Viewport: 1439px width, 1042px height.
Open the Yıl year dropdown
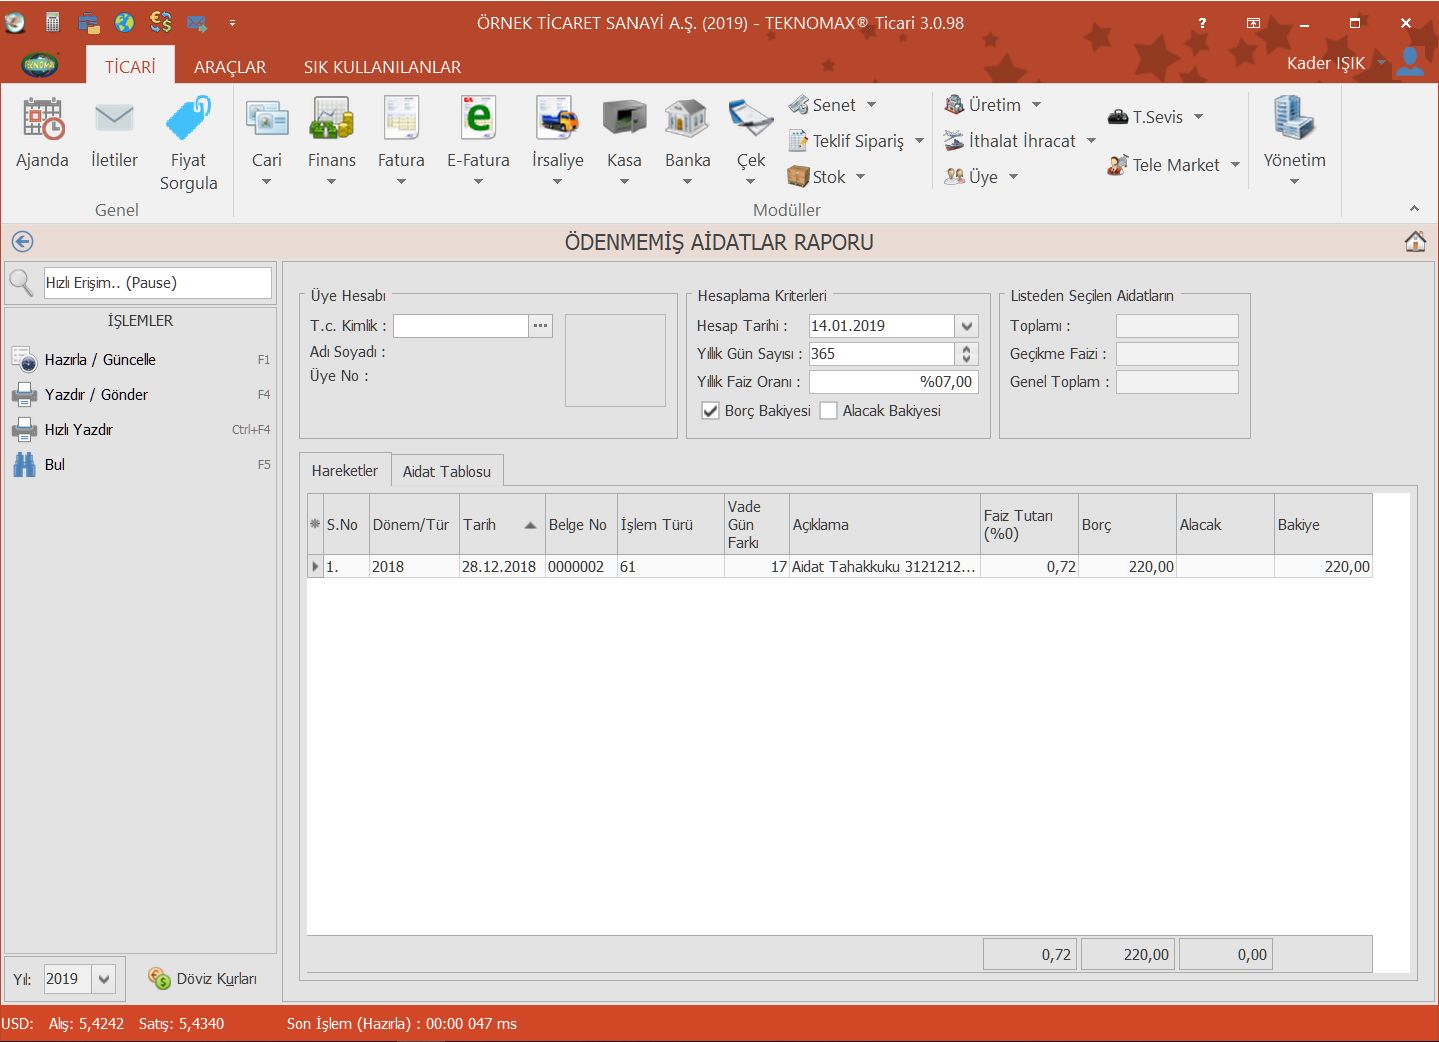104,979
